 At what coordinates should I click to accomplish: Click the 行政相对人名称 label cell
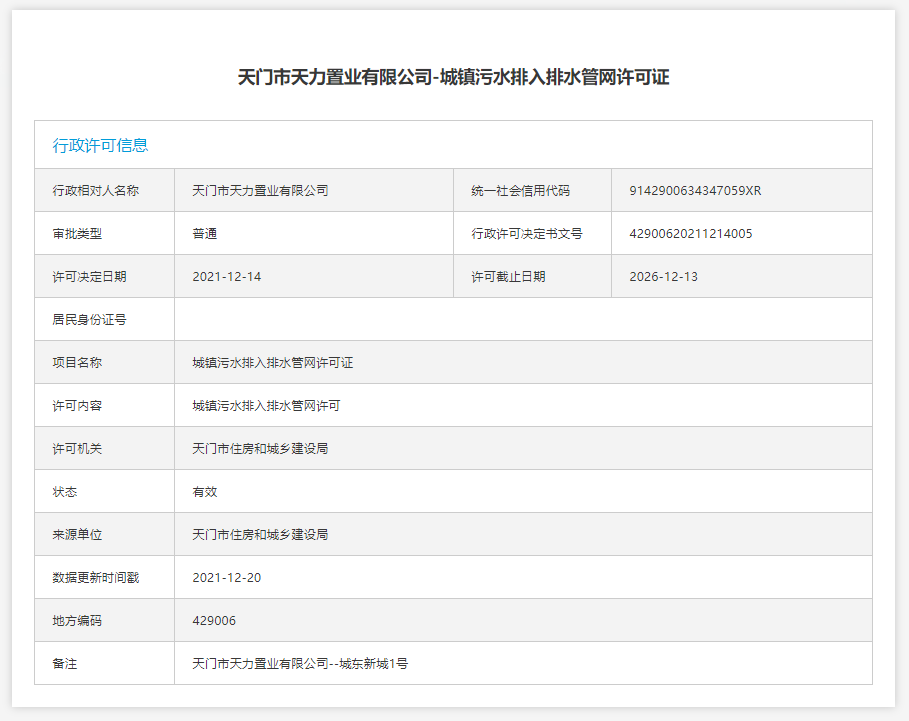95,190
